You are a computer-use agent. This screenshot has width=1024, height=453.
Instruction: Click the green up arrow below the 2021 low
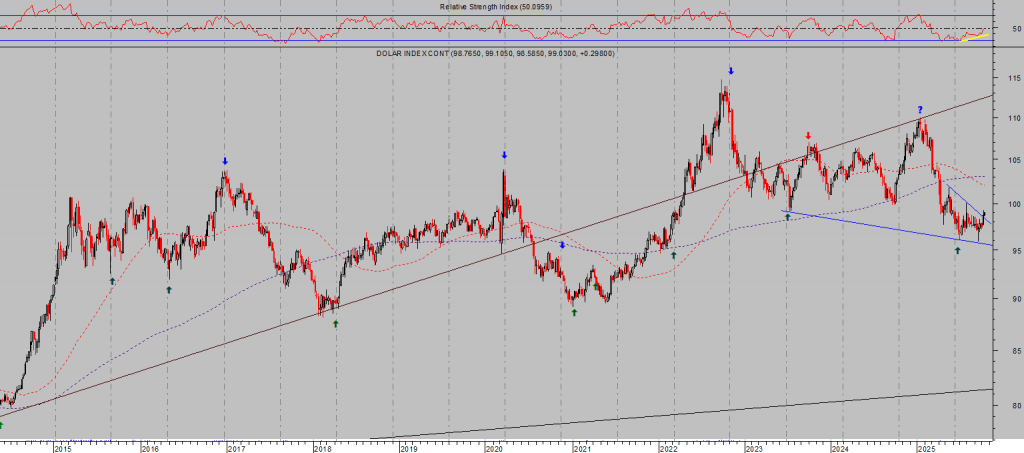tap(574, 312)
